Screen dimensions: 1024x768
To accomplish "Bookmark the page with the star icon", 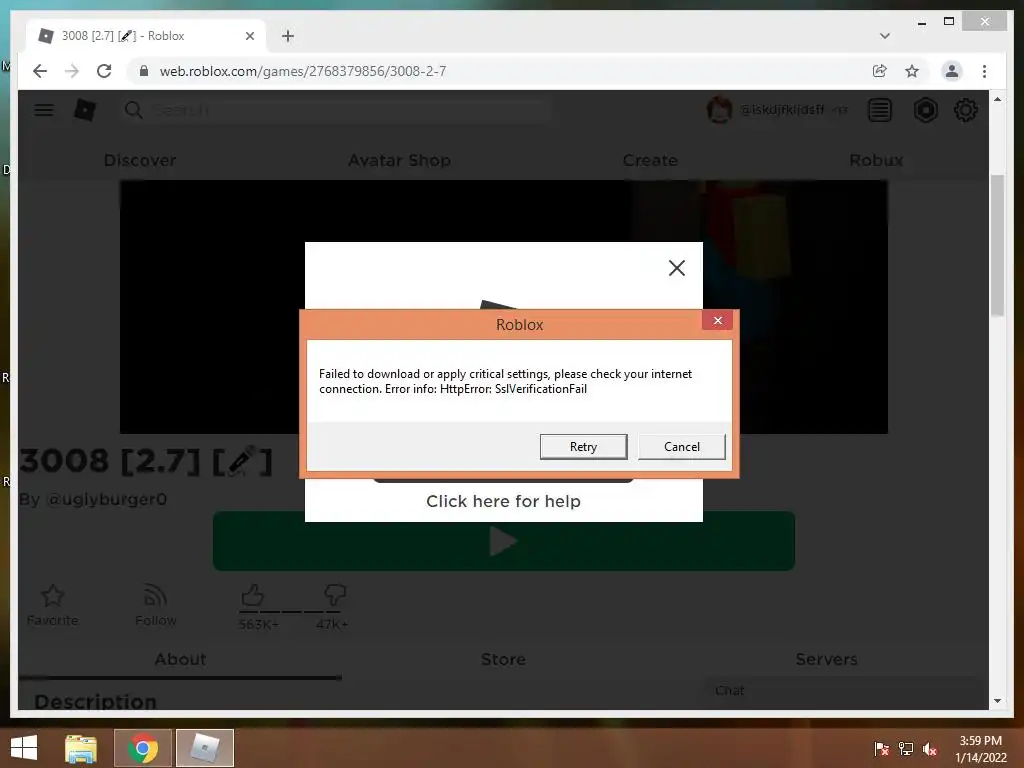I will pos(912,71).
